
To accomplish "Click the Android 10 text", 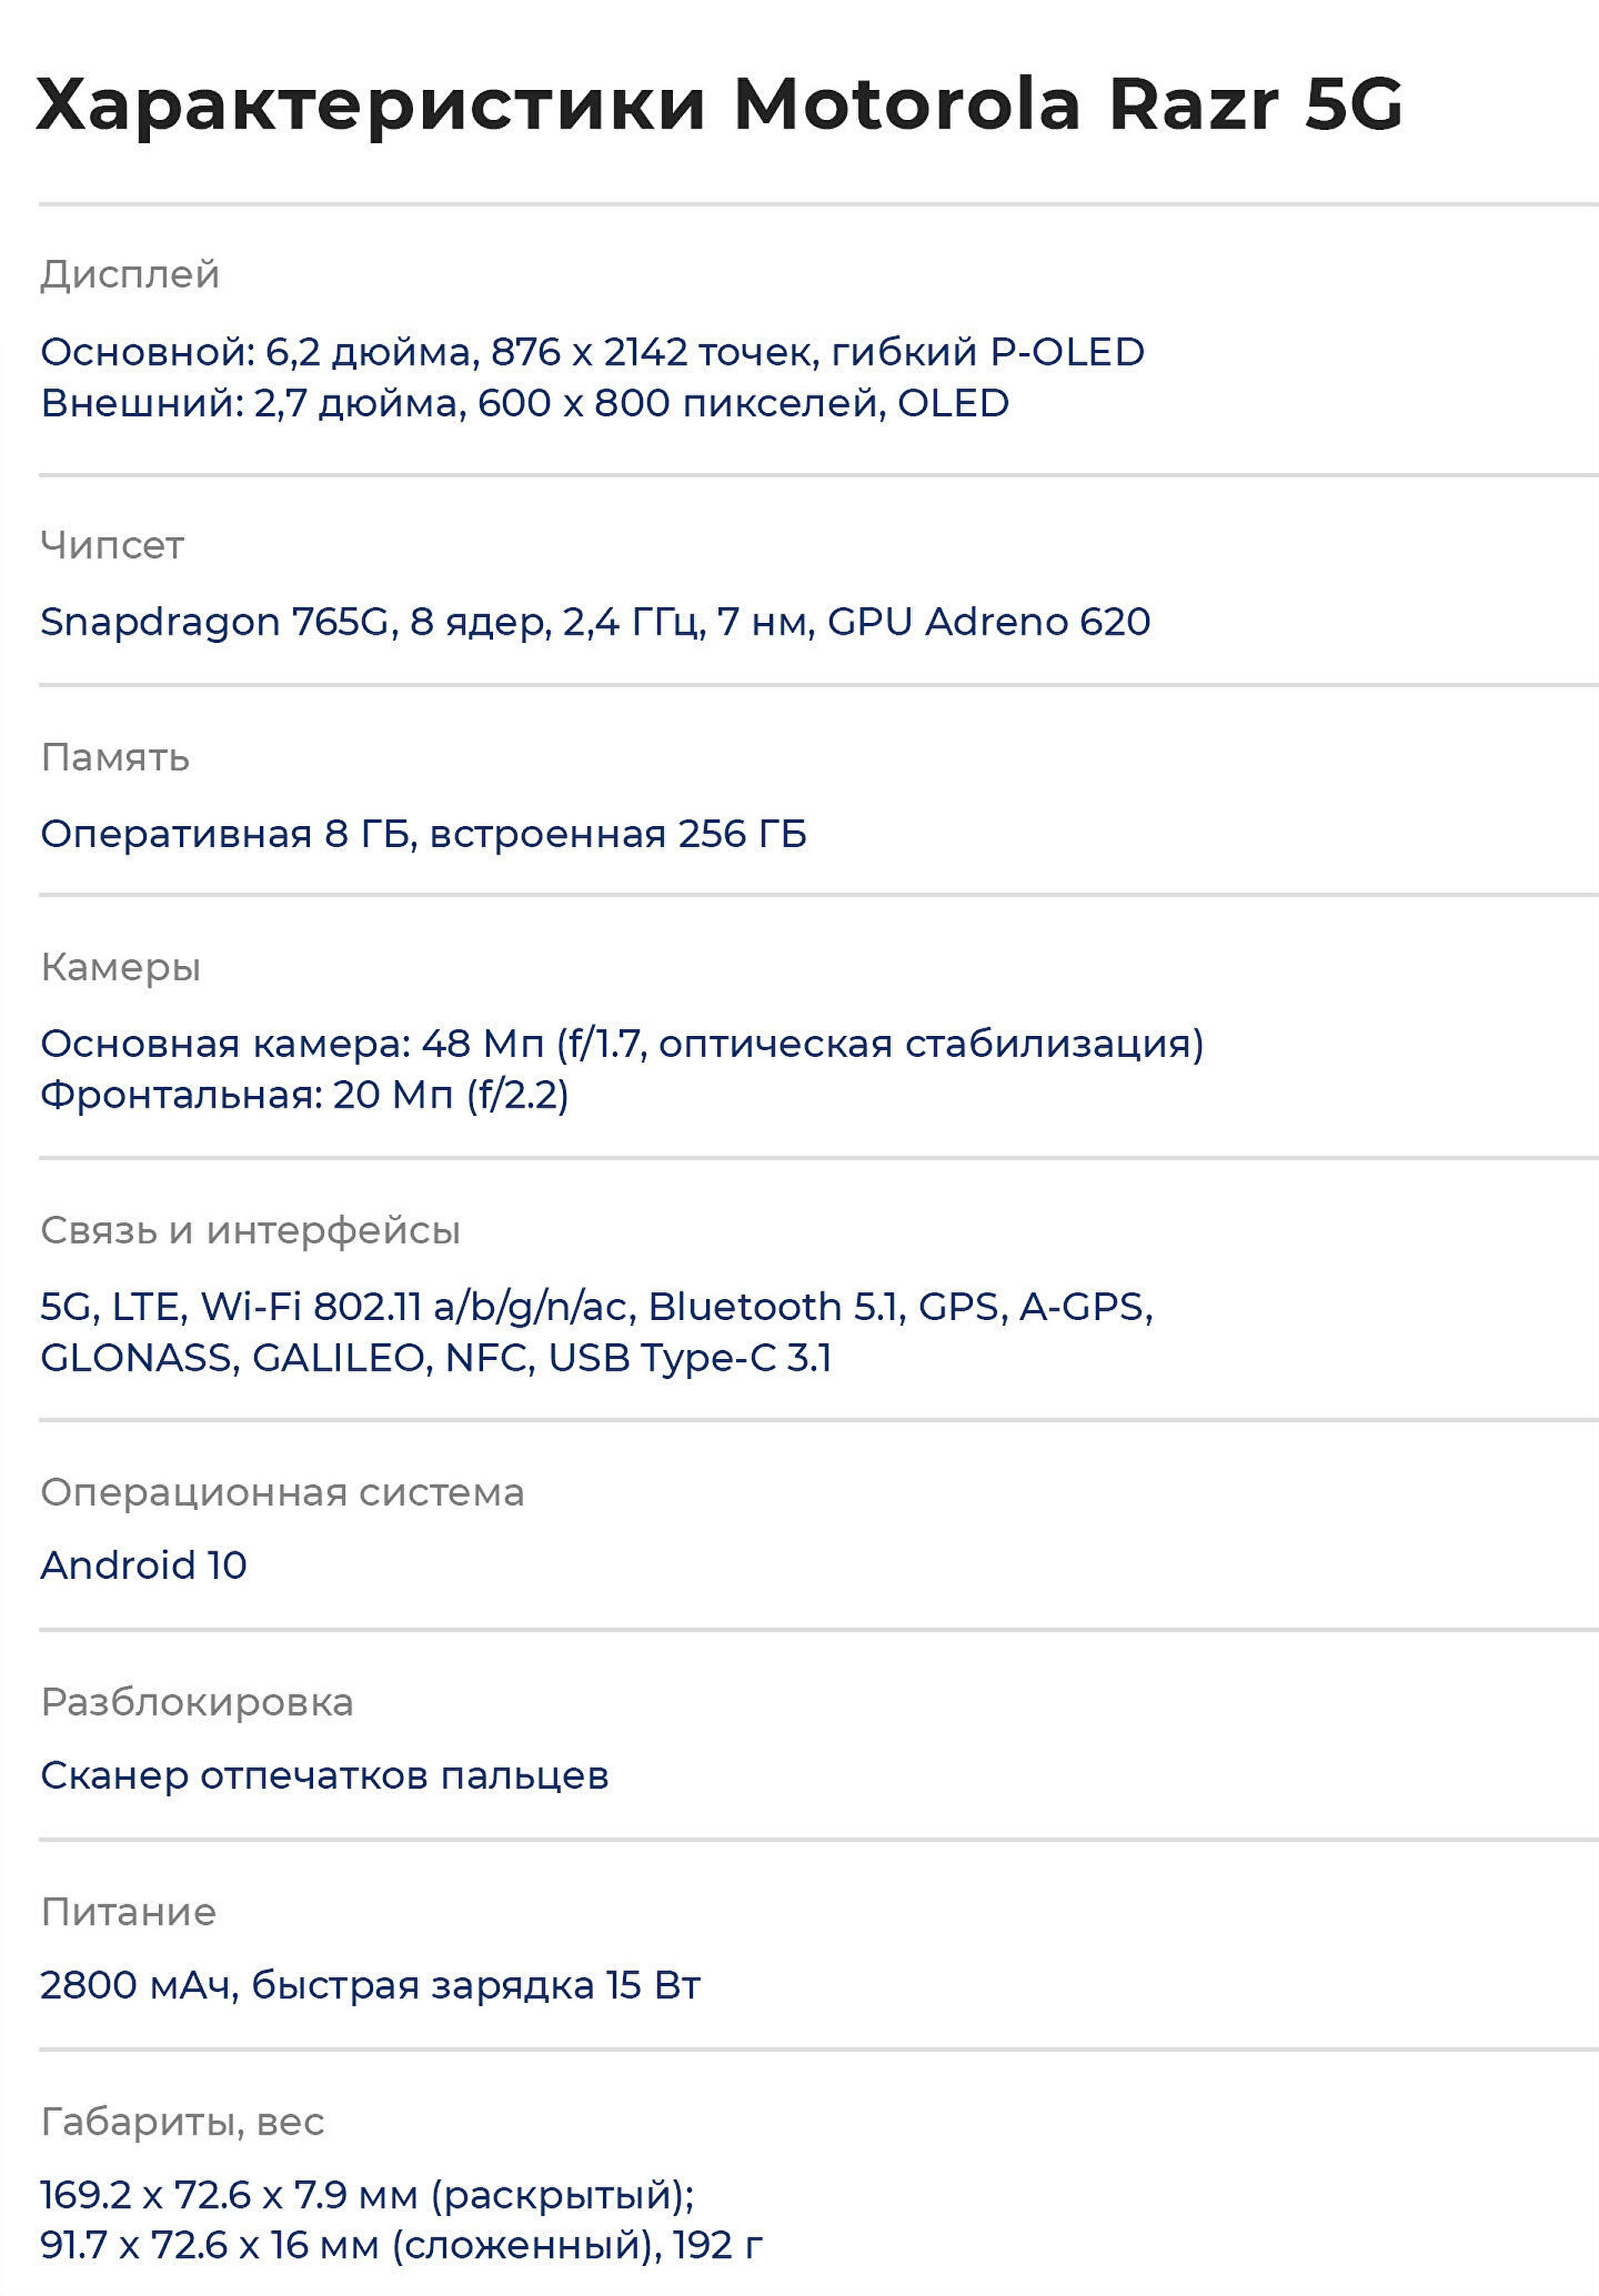I will coord(143,1565).
